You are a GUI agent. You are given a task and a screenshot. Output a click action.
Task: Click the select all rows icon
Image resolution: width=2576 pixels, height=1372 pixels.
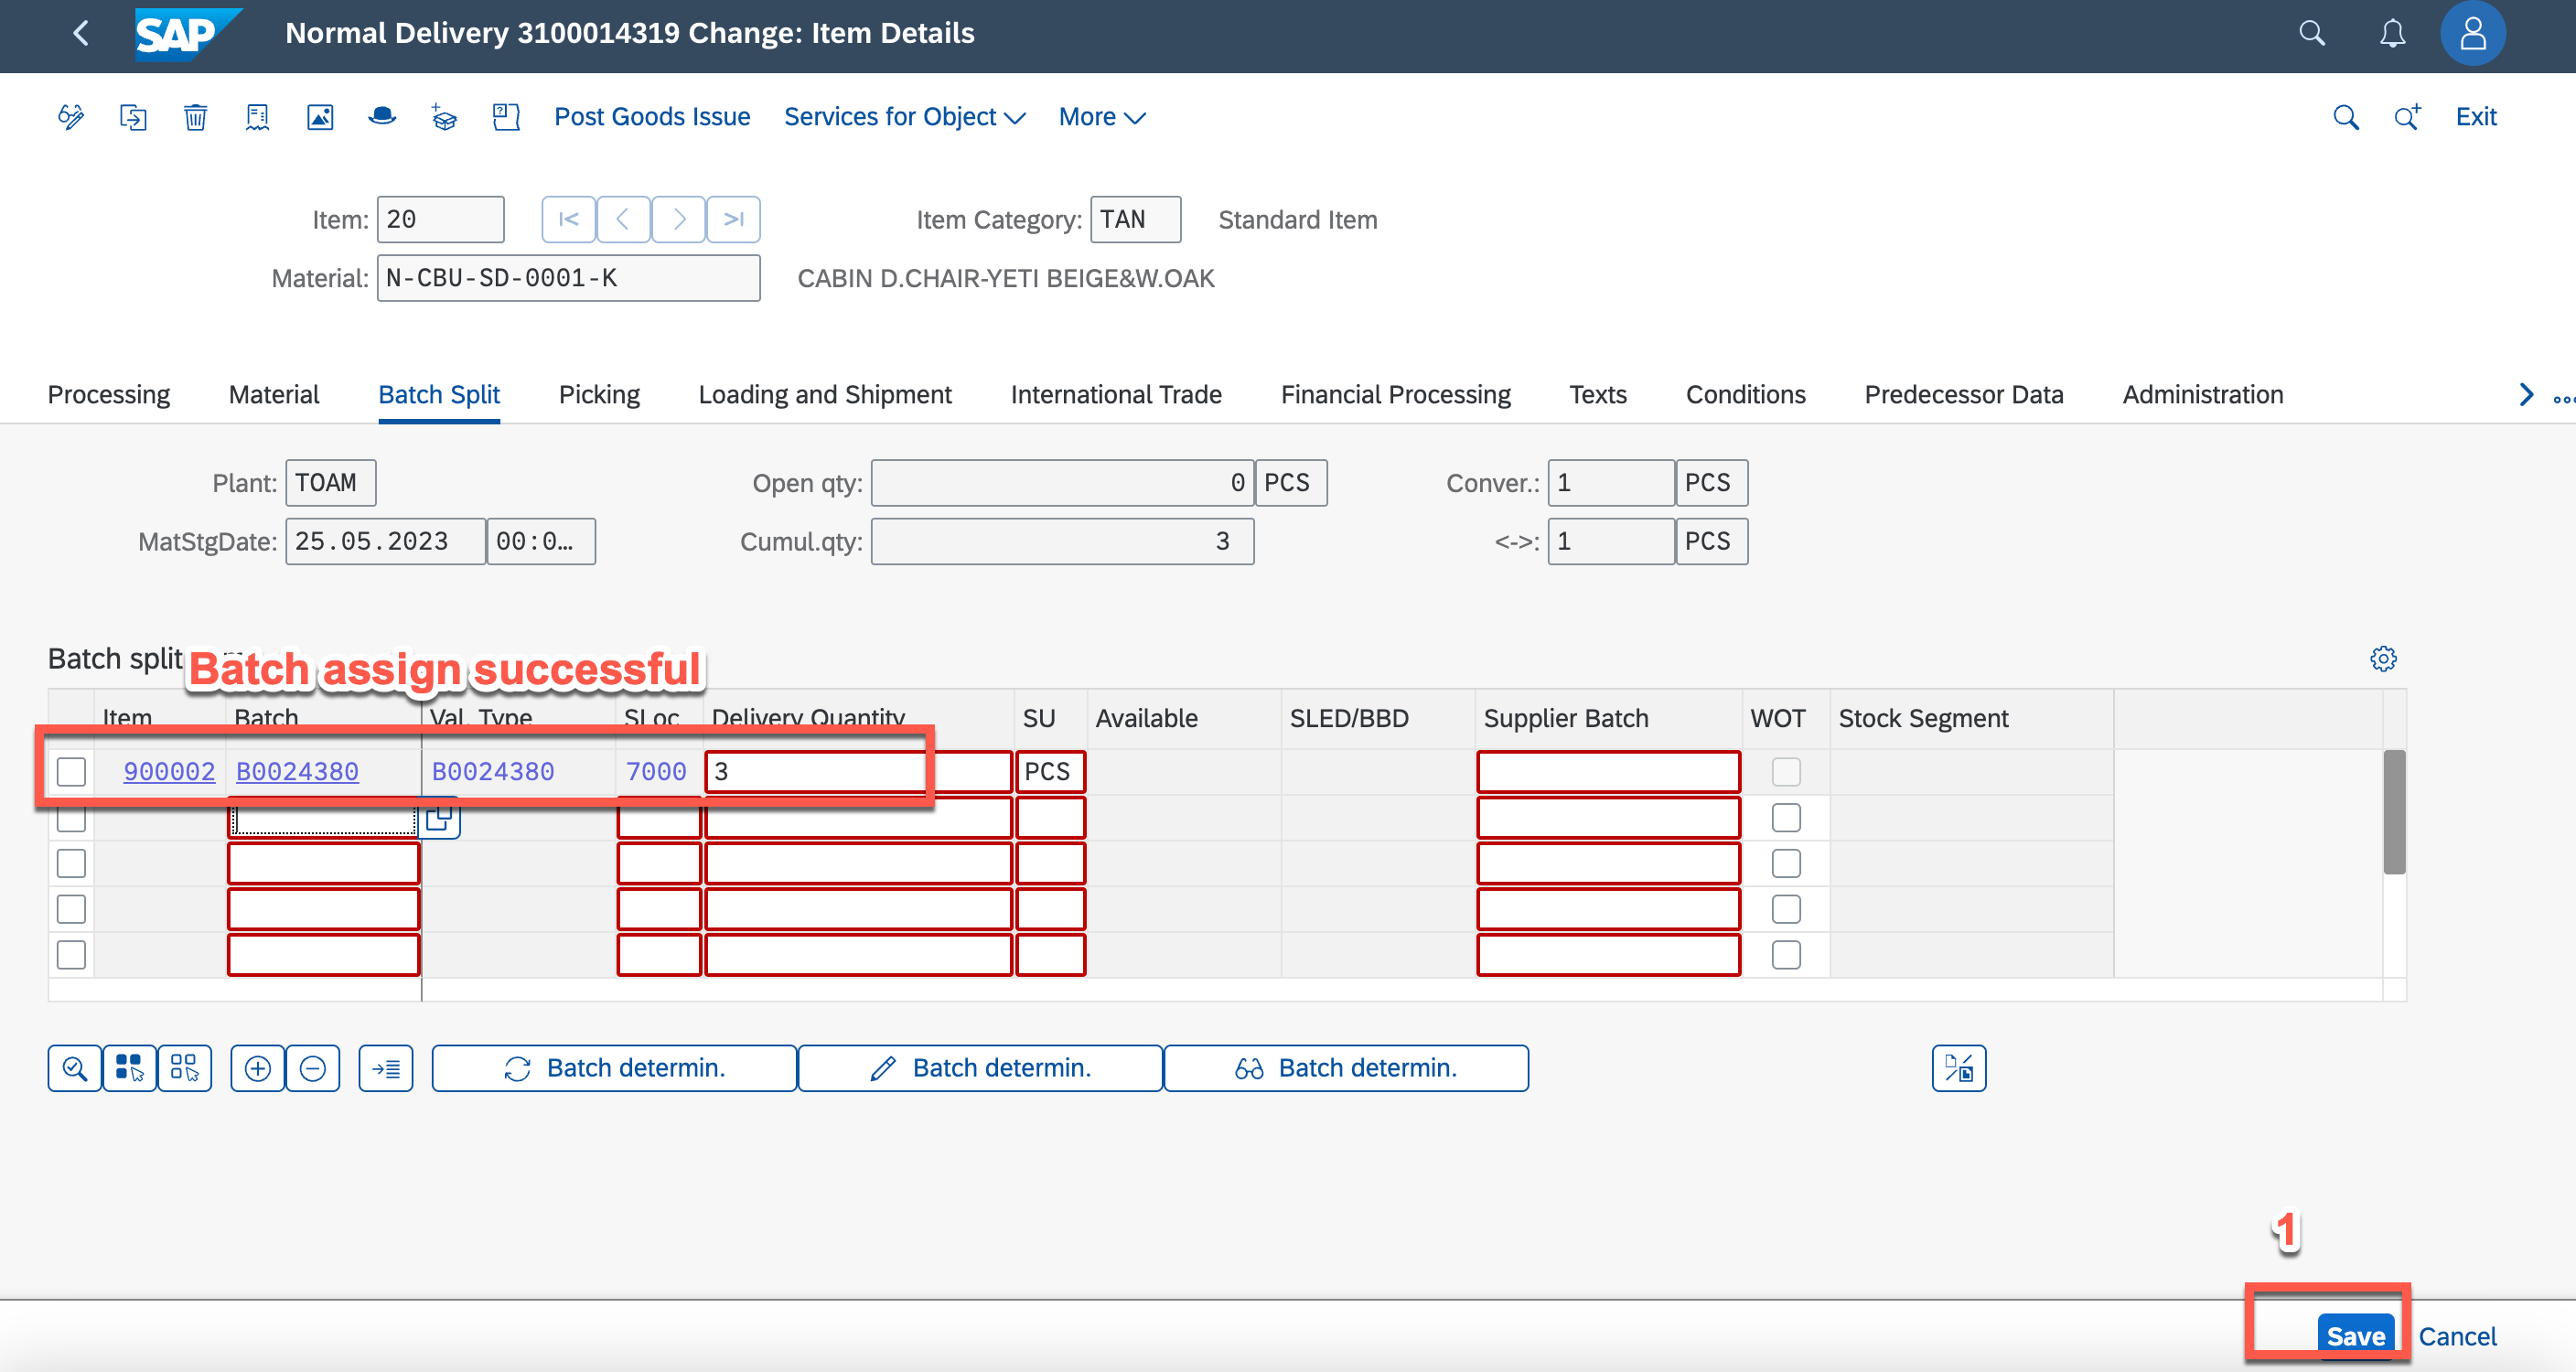coord(129,1068)
